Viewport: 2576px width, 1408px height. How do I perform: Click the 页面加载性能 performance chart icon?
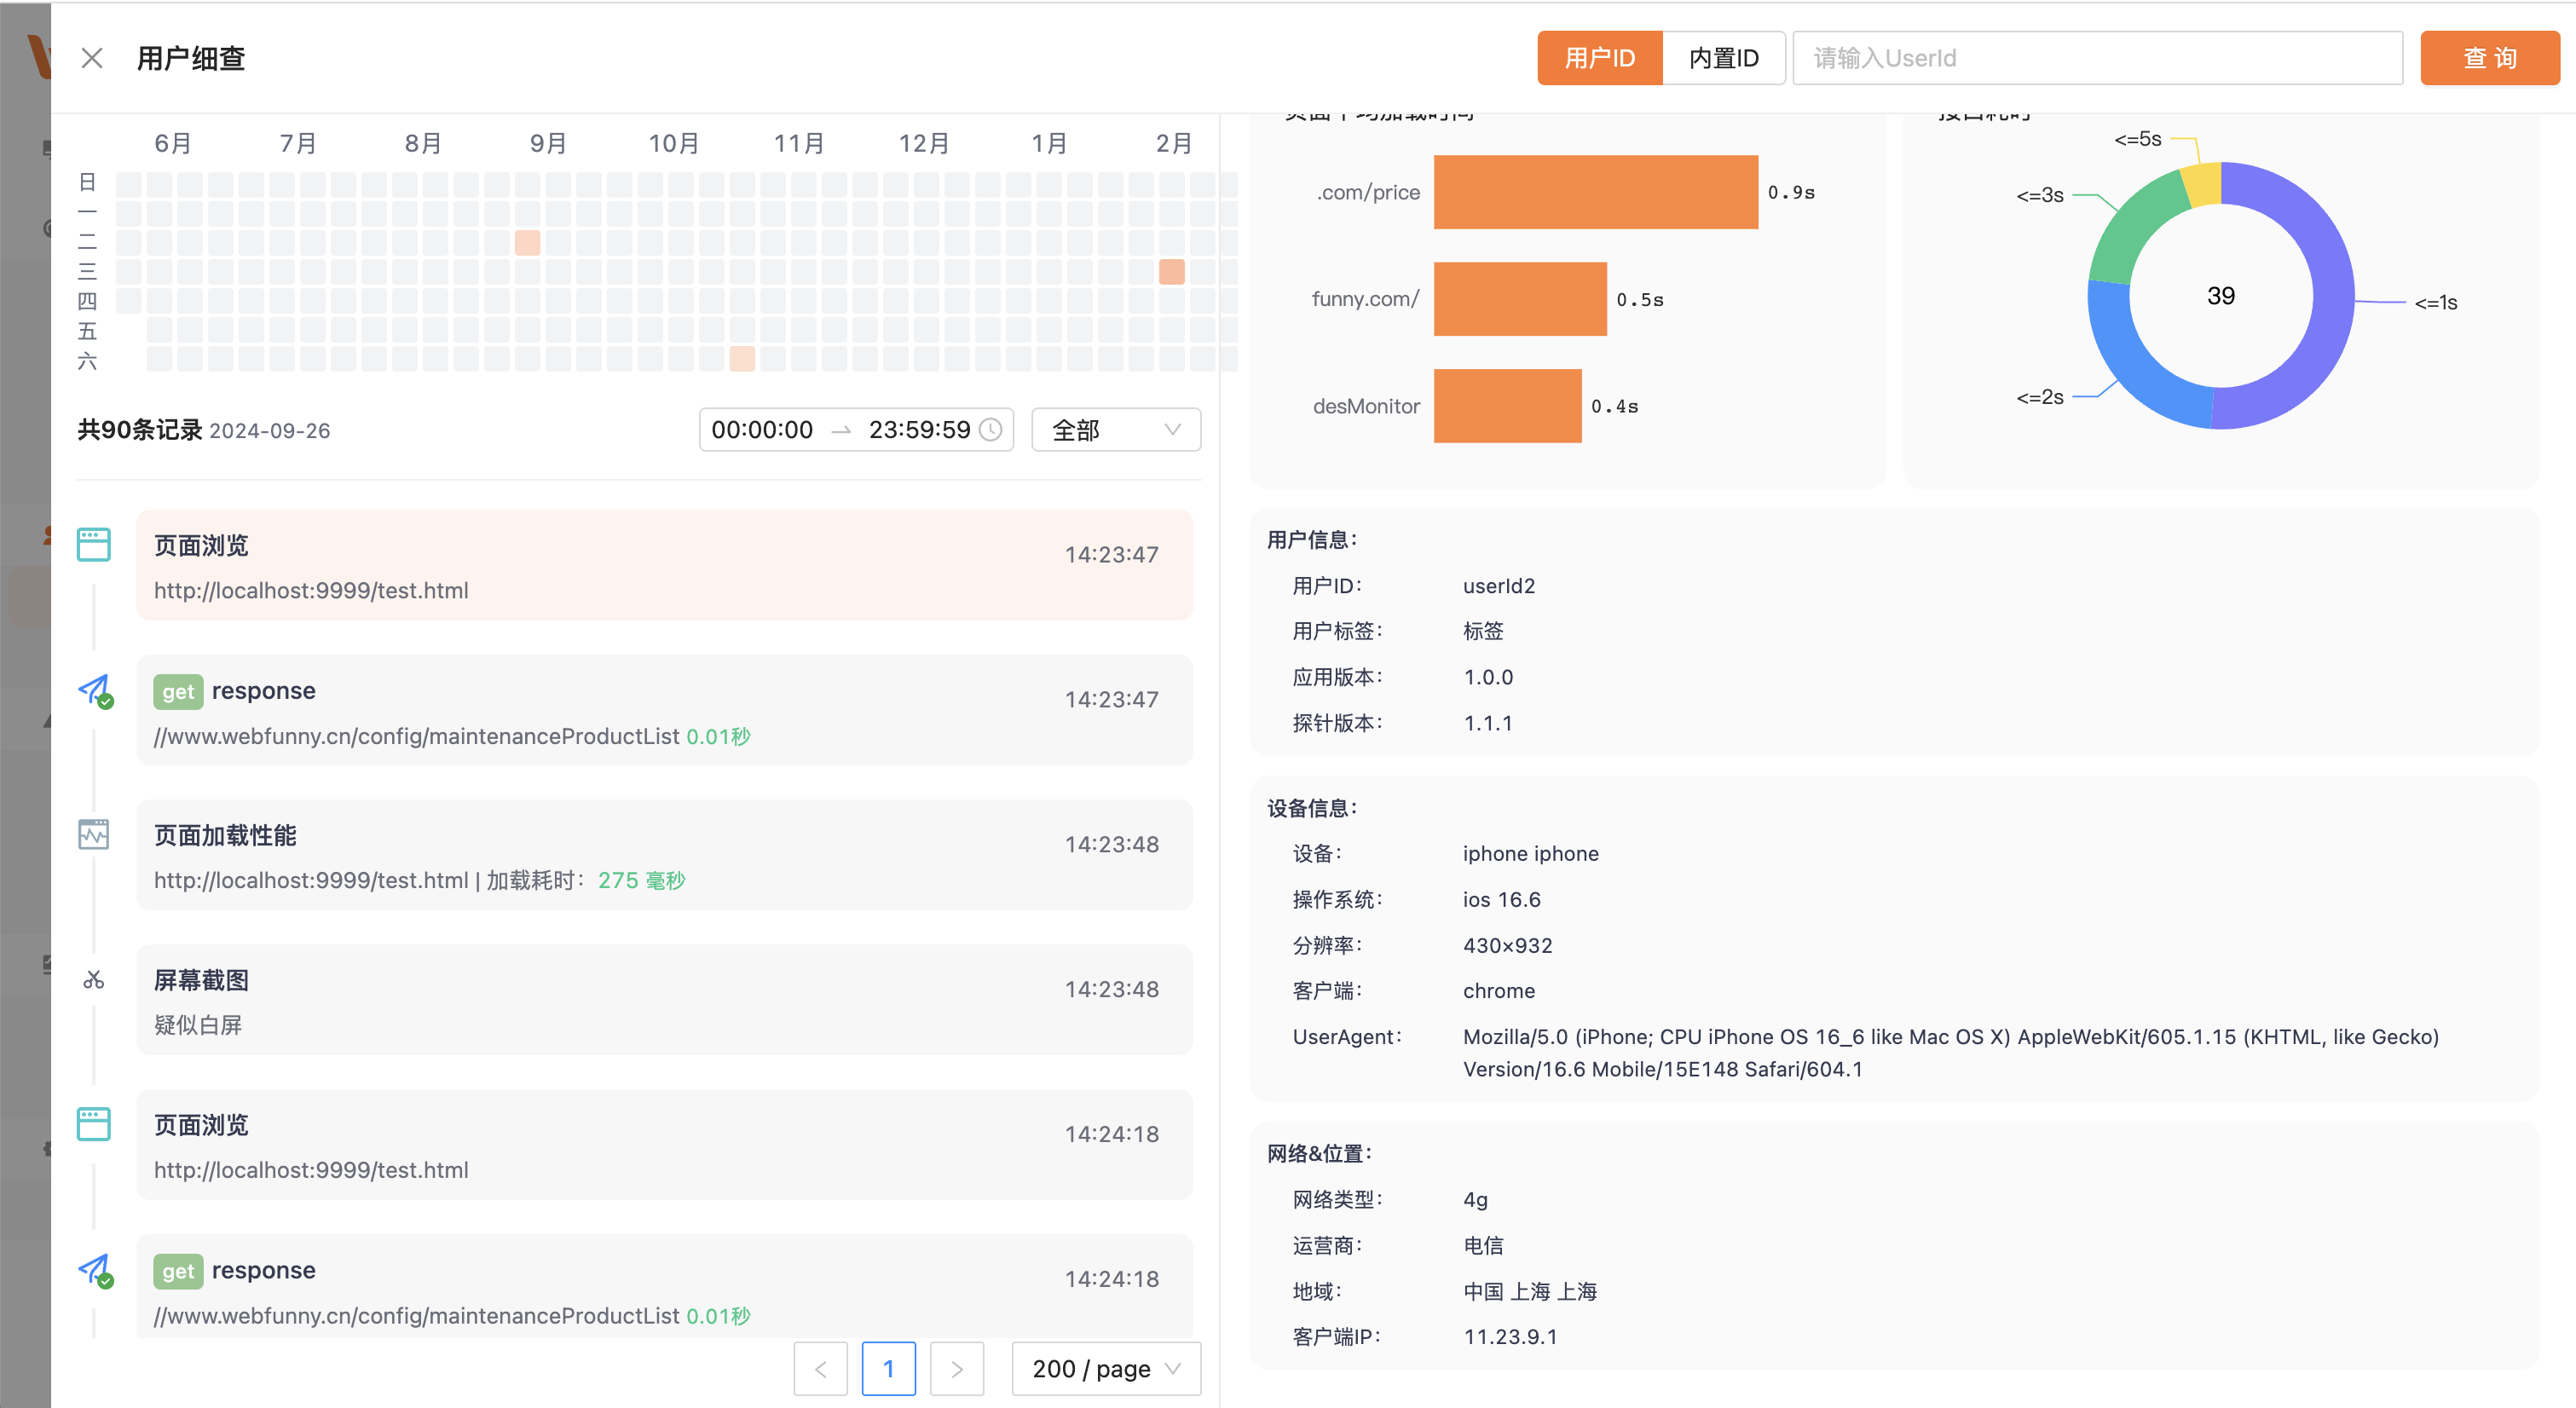pyautogui.click(x=94, y=834)
